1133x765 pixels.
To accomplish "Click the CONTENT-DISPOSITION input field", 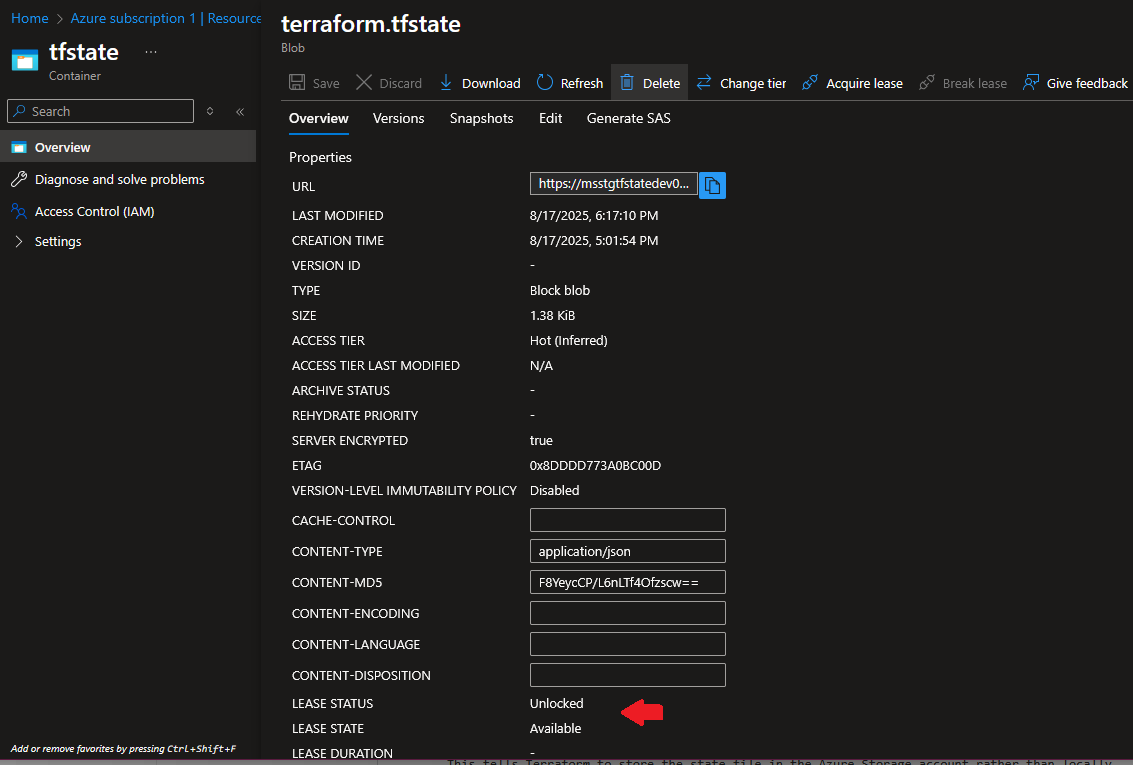I will tap(627, 675).
